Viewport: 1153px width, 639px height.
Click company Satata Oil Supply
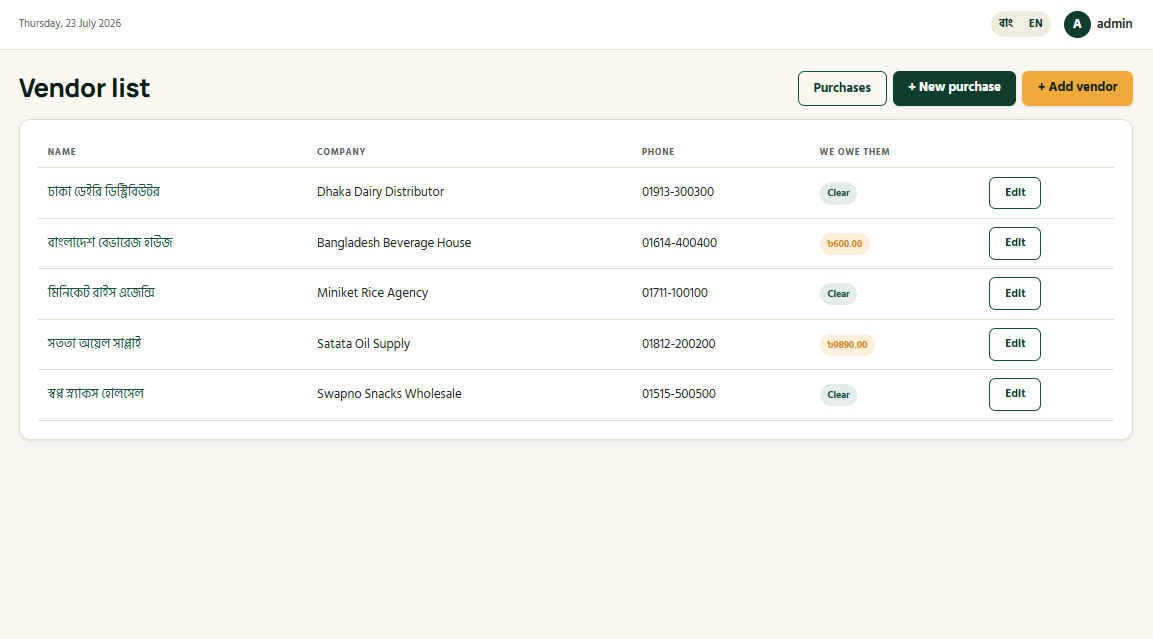click(x=363, y=343)
